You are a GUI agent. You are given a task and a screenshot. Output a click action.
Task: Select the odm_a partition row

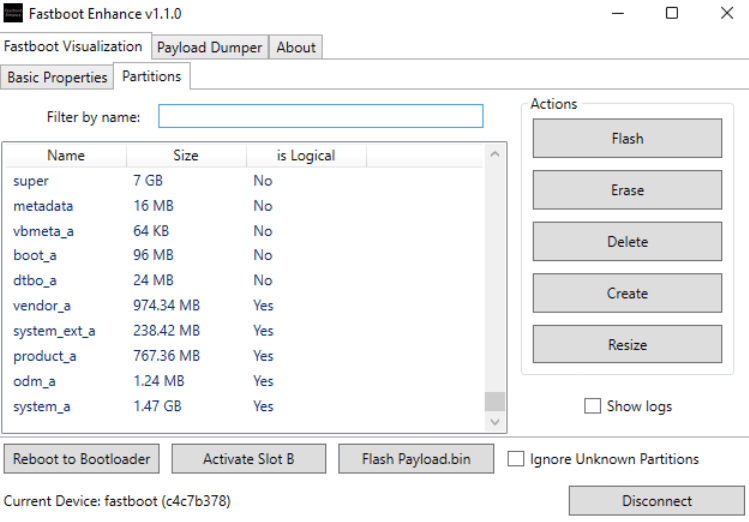[x=244, y=381]
